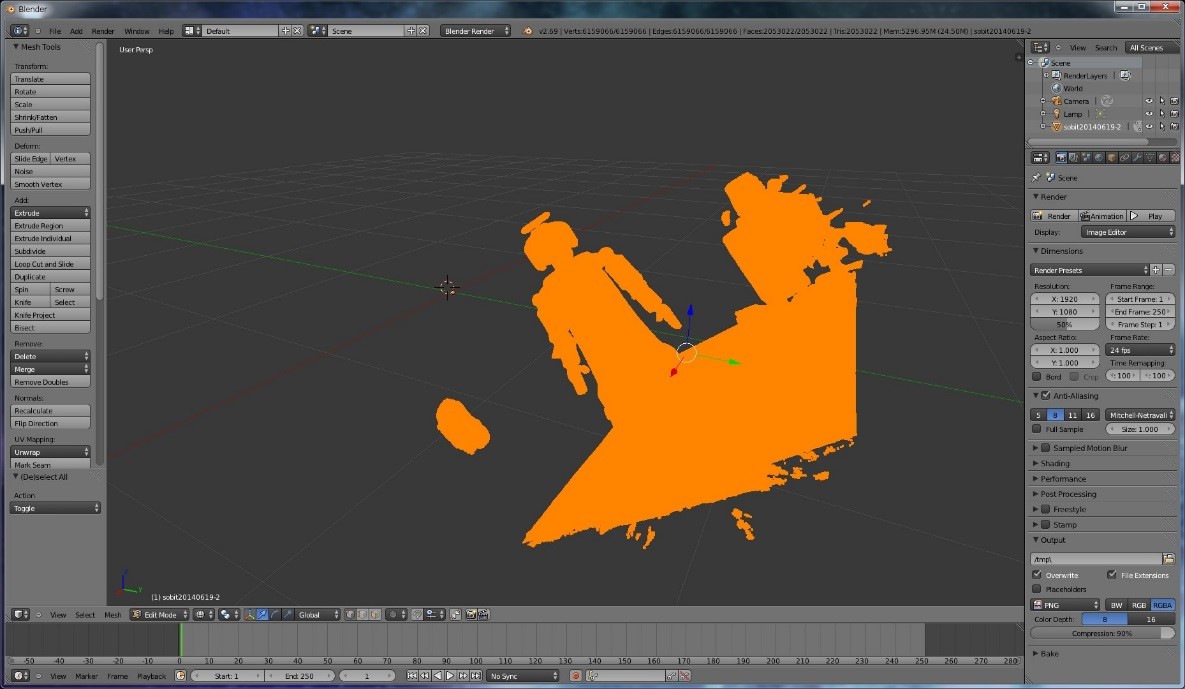Viewport: 1185px width, 689px height.
Task: Click the timeline record button icon
Action: click(575, 676)
